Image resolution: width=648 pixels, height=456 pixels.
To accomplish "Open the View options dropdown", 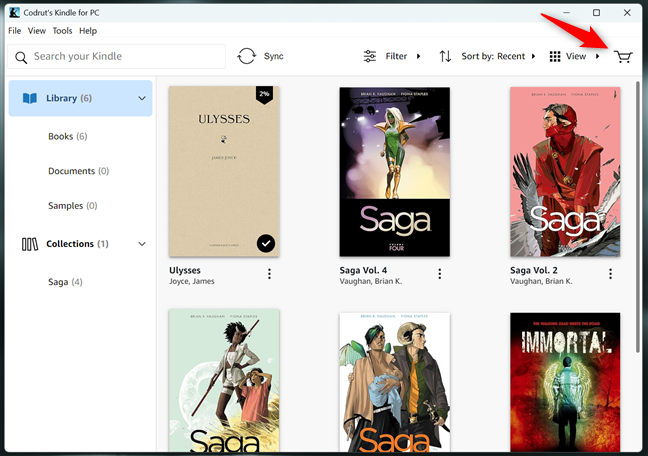I will coord(598,56).
